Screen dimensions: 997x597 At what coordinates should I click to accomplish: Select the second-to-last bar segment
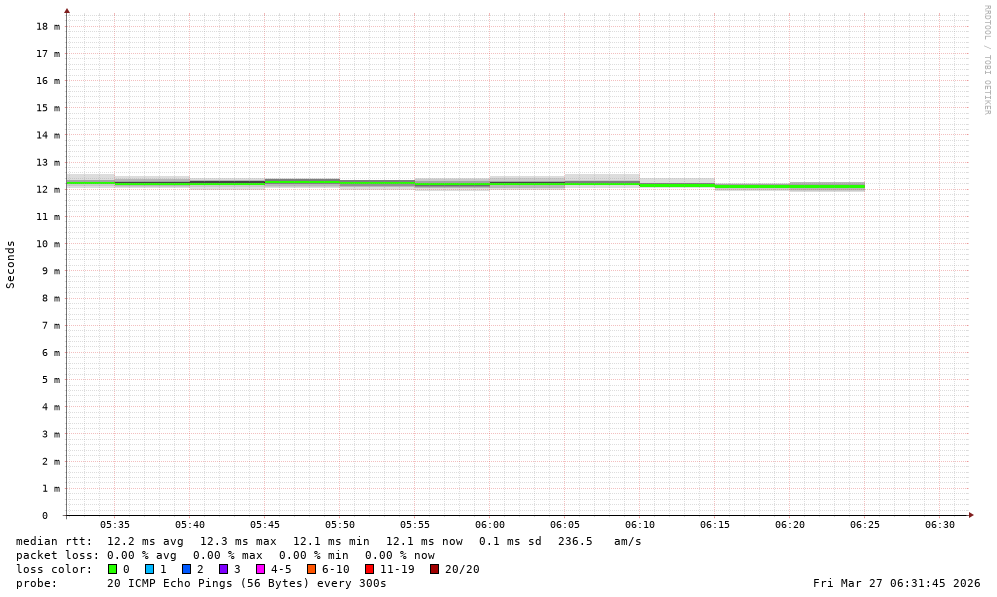(x=752, y=187)
